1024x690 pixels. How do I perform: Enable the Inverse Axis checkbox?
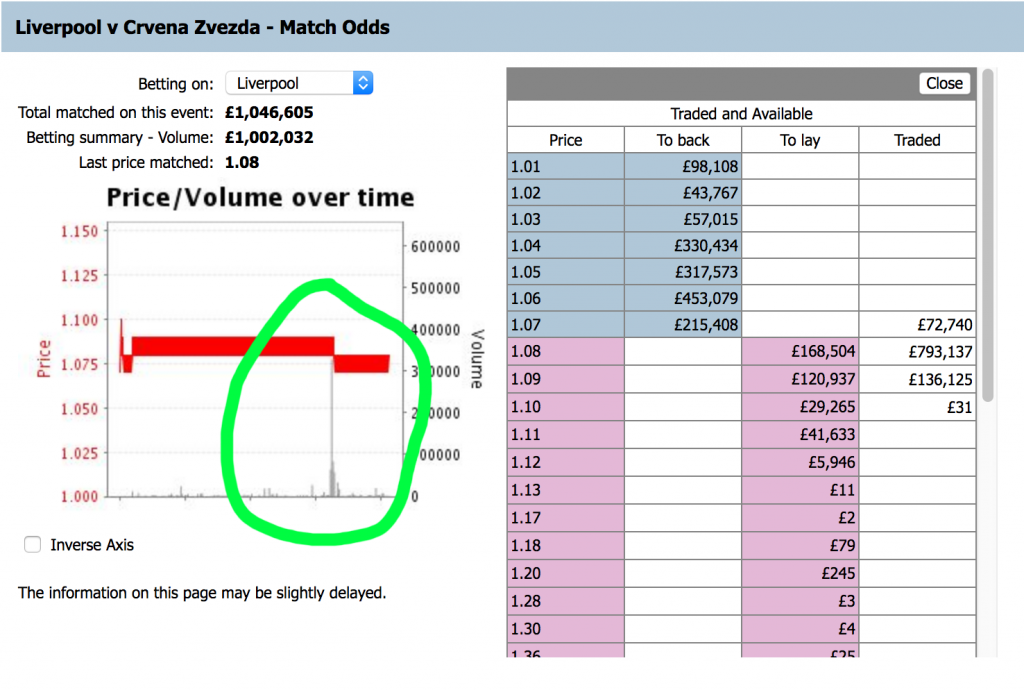[x=33, y=544]
